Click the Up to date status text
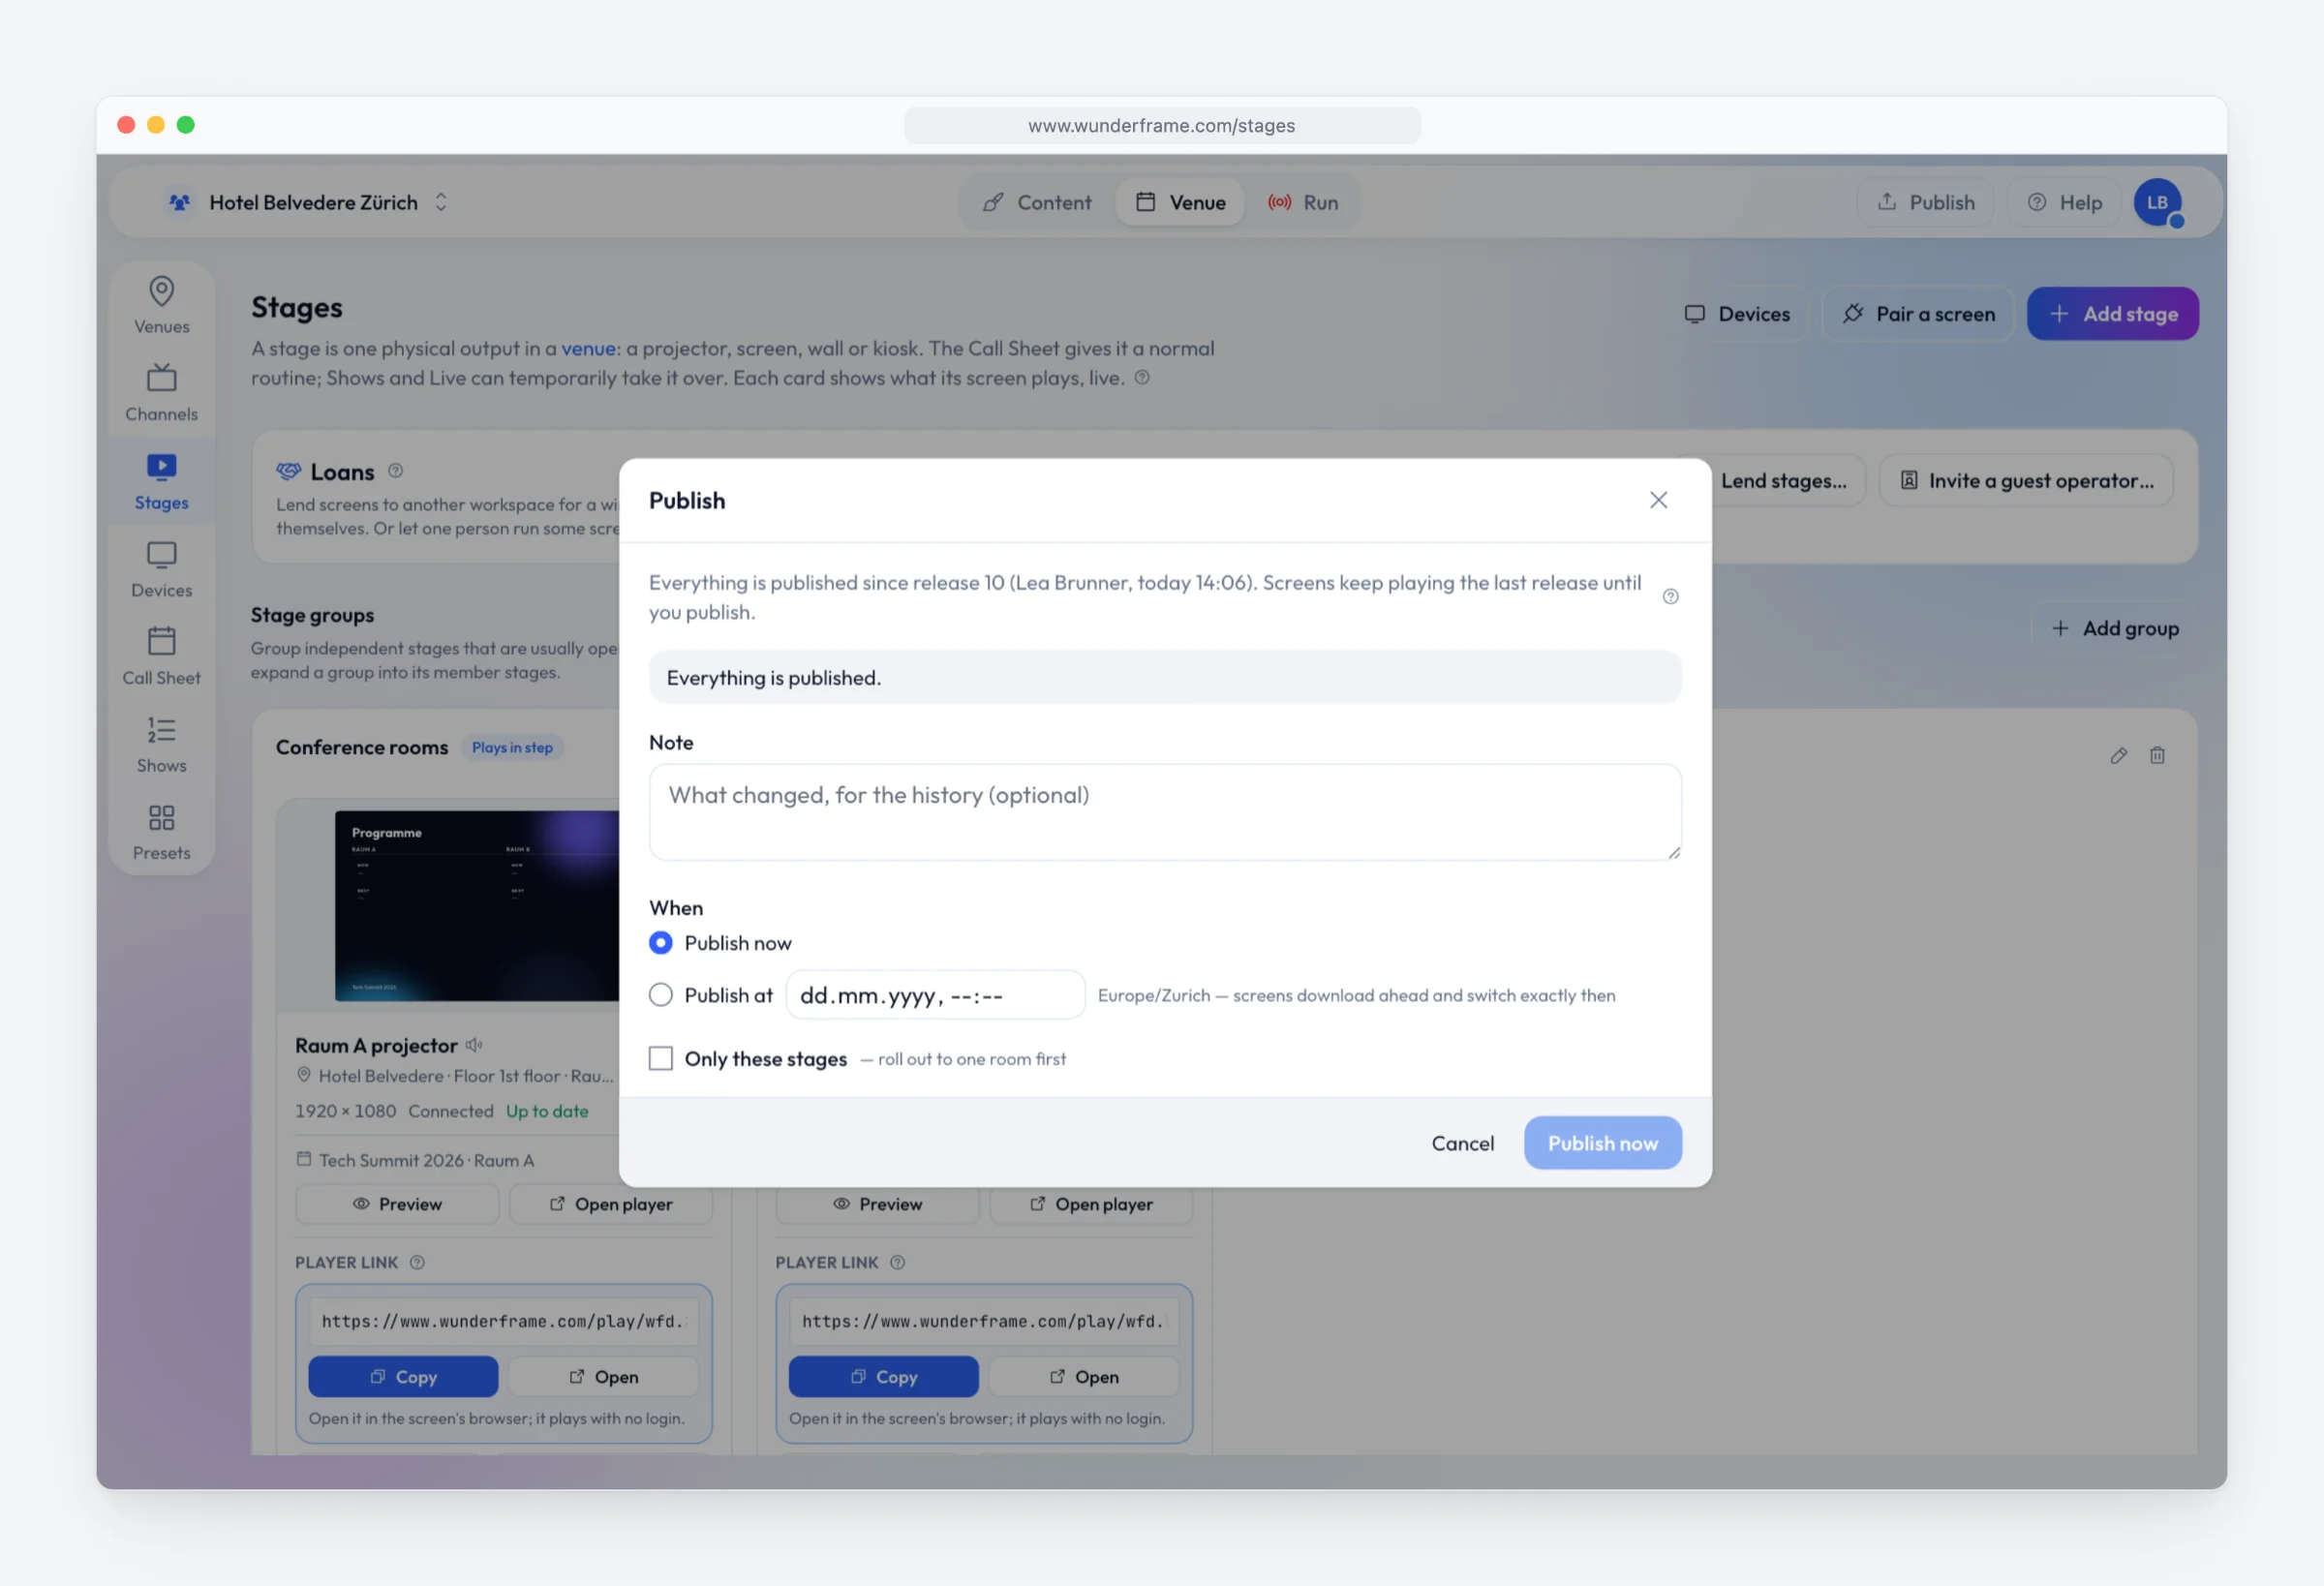Viewport: 2324px width, 1586px height. tap(547, 1111)
